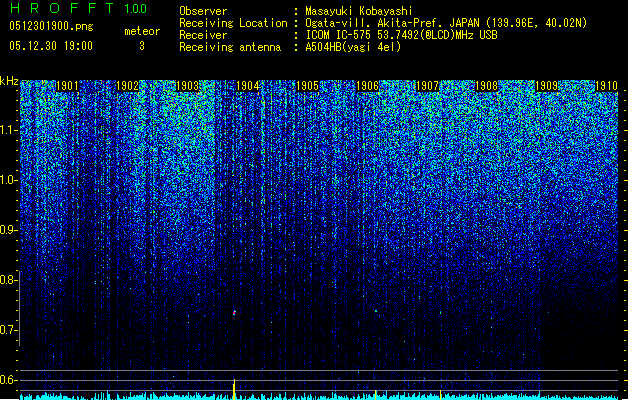Click the meteor label
The image size is (629, 400).
[x=142, y=31]
